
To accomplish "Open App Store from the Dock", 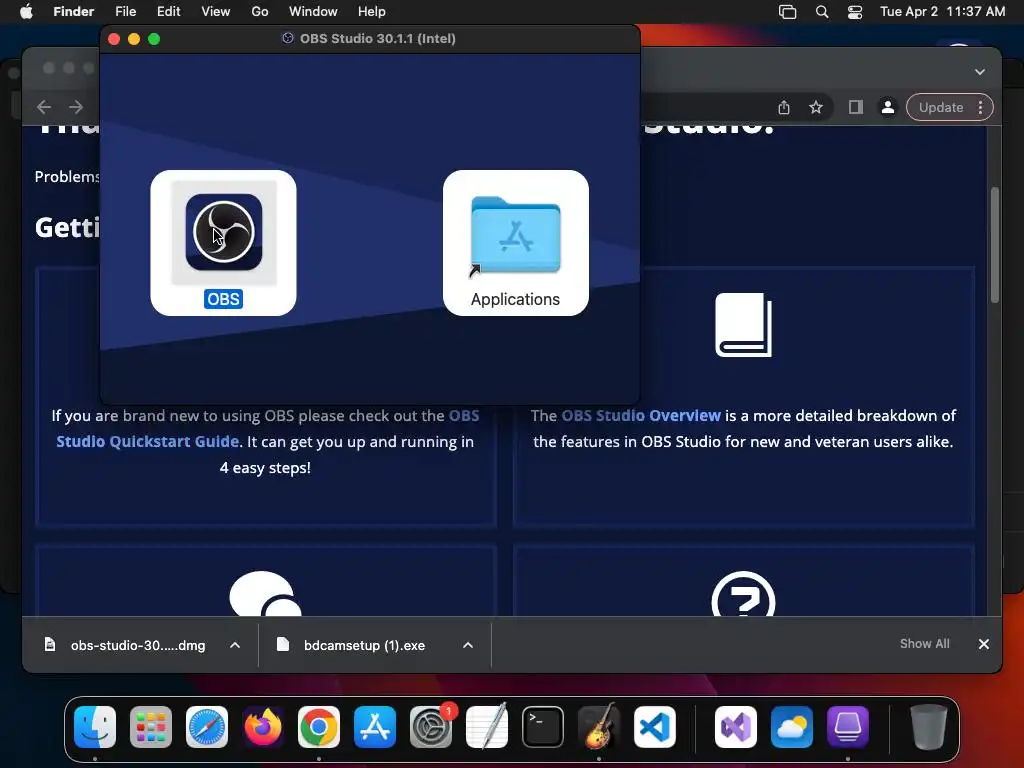I will coord(375,727).
